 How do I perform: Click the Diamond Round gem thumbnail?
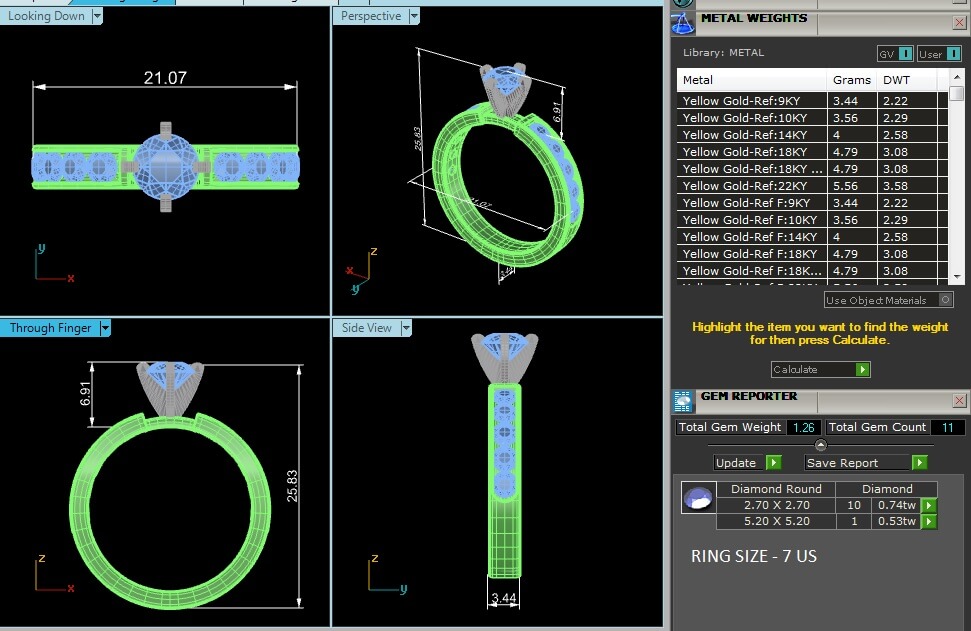(x=699, y=497)
